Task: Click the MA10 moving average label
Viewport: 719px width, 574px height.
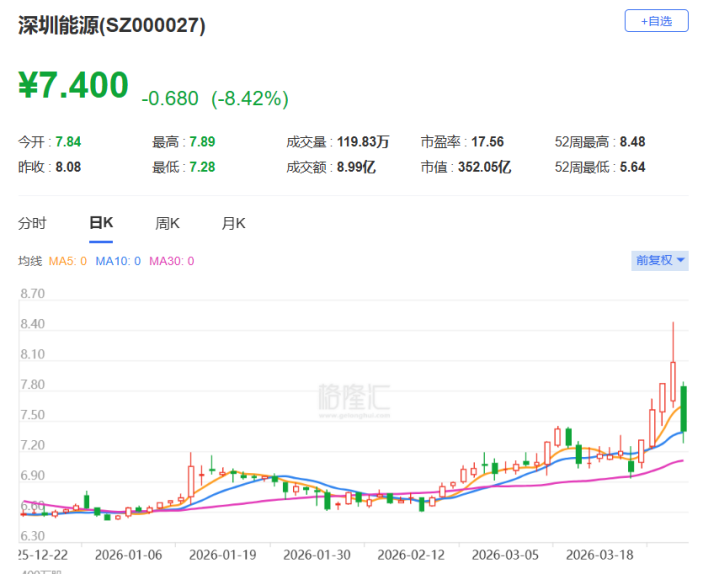Action: (x=118, y=261)
